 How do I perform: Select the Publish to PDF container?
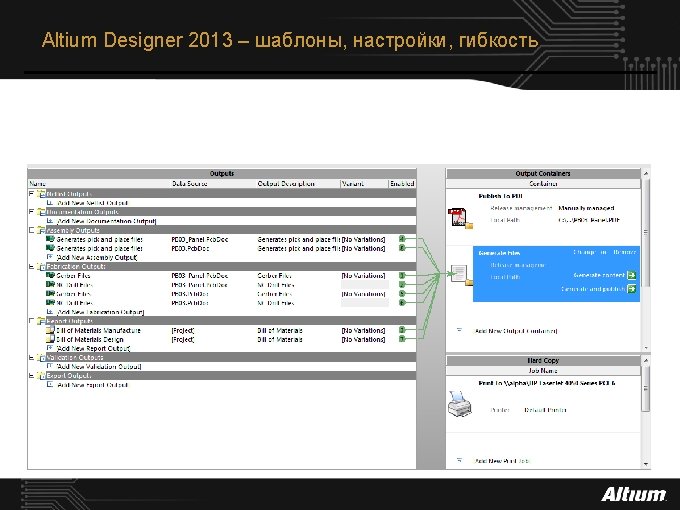pyautogui.click(x=543, y=217)
